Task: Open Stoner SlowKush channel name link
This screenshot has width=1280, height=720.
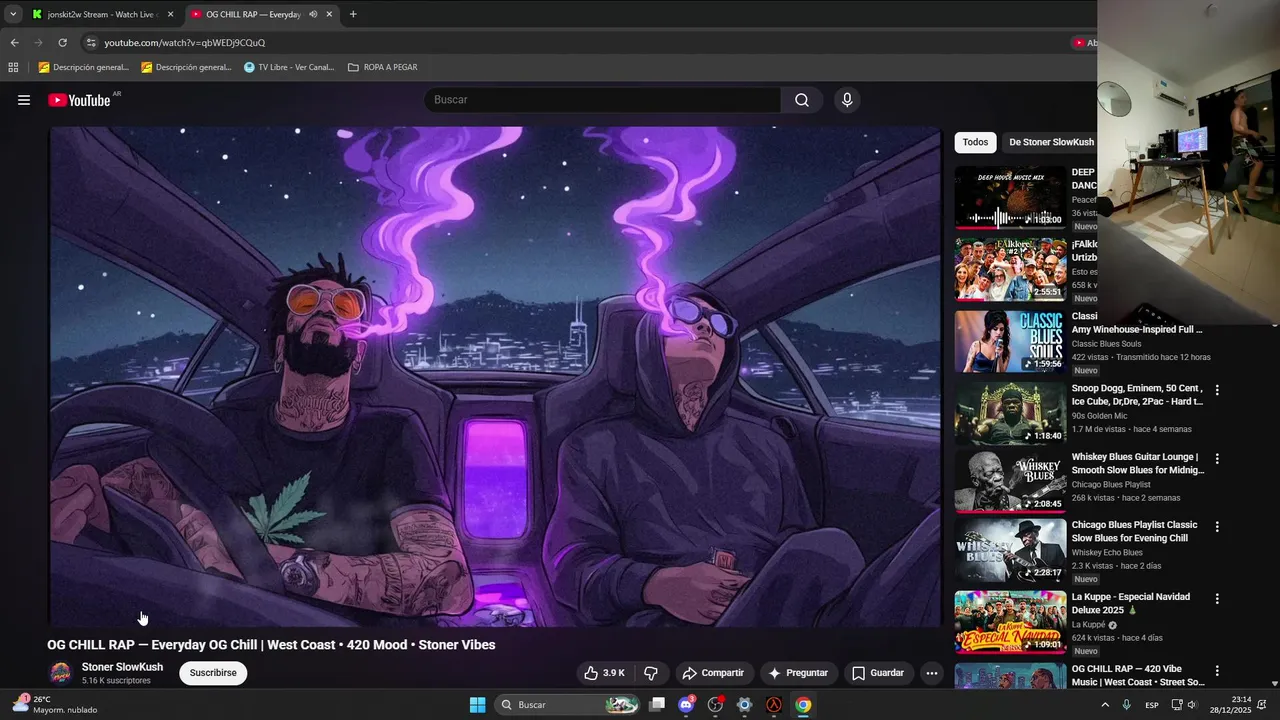Action: (122, 667)
